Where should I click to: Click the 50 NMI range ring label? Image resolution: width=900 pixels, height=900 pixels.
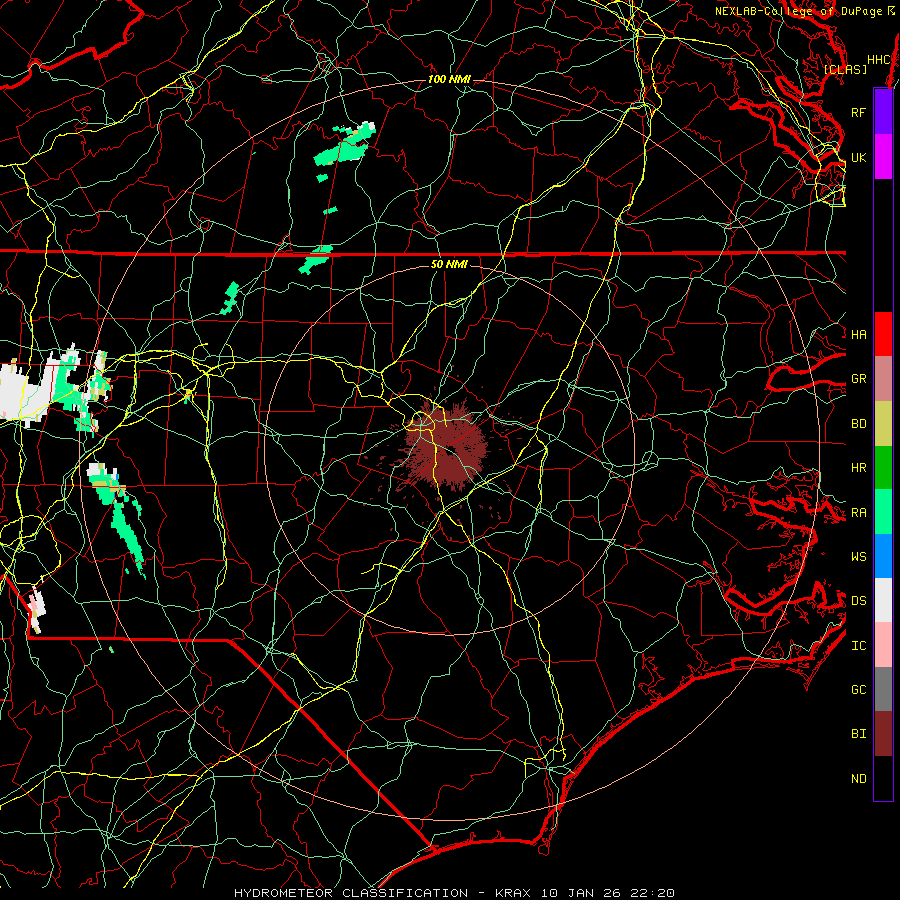[x=449, y=264]
